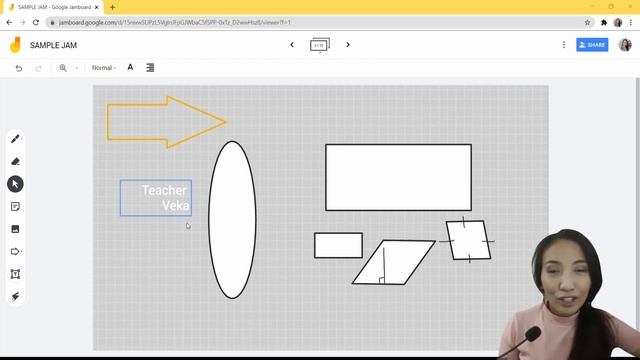640x360 pixels.
Task: Select the Pen drawing tool
Action: click(15, 139)
